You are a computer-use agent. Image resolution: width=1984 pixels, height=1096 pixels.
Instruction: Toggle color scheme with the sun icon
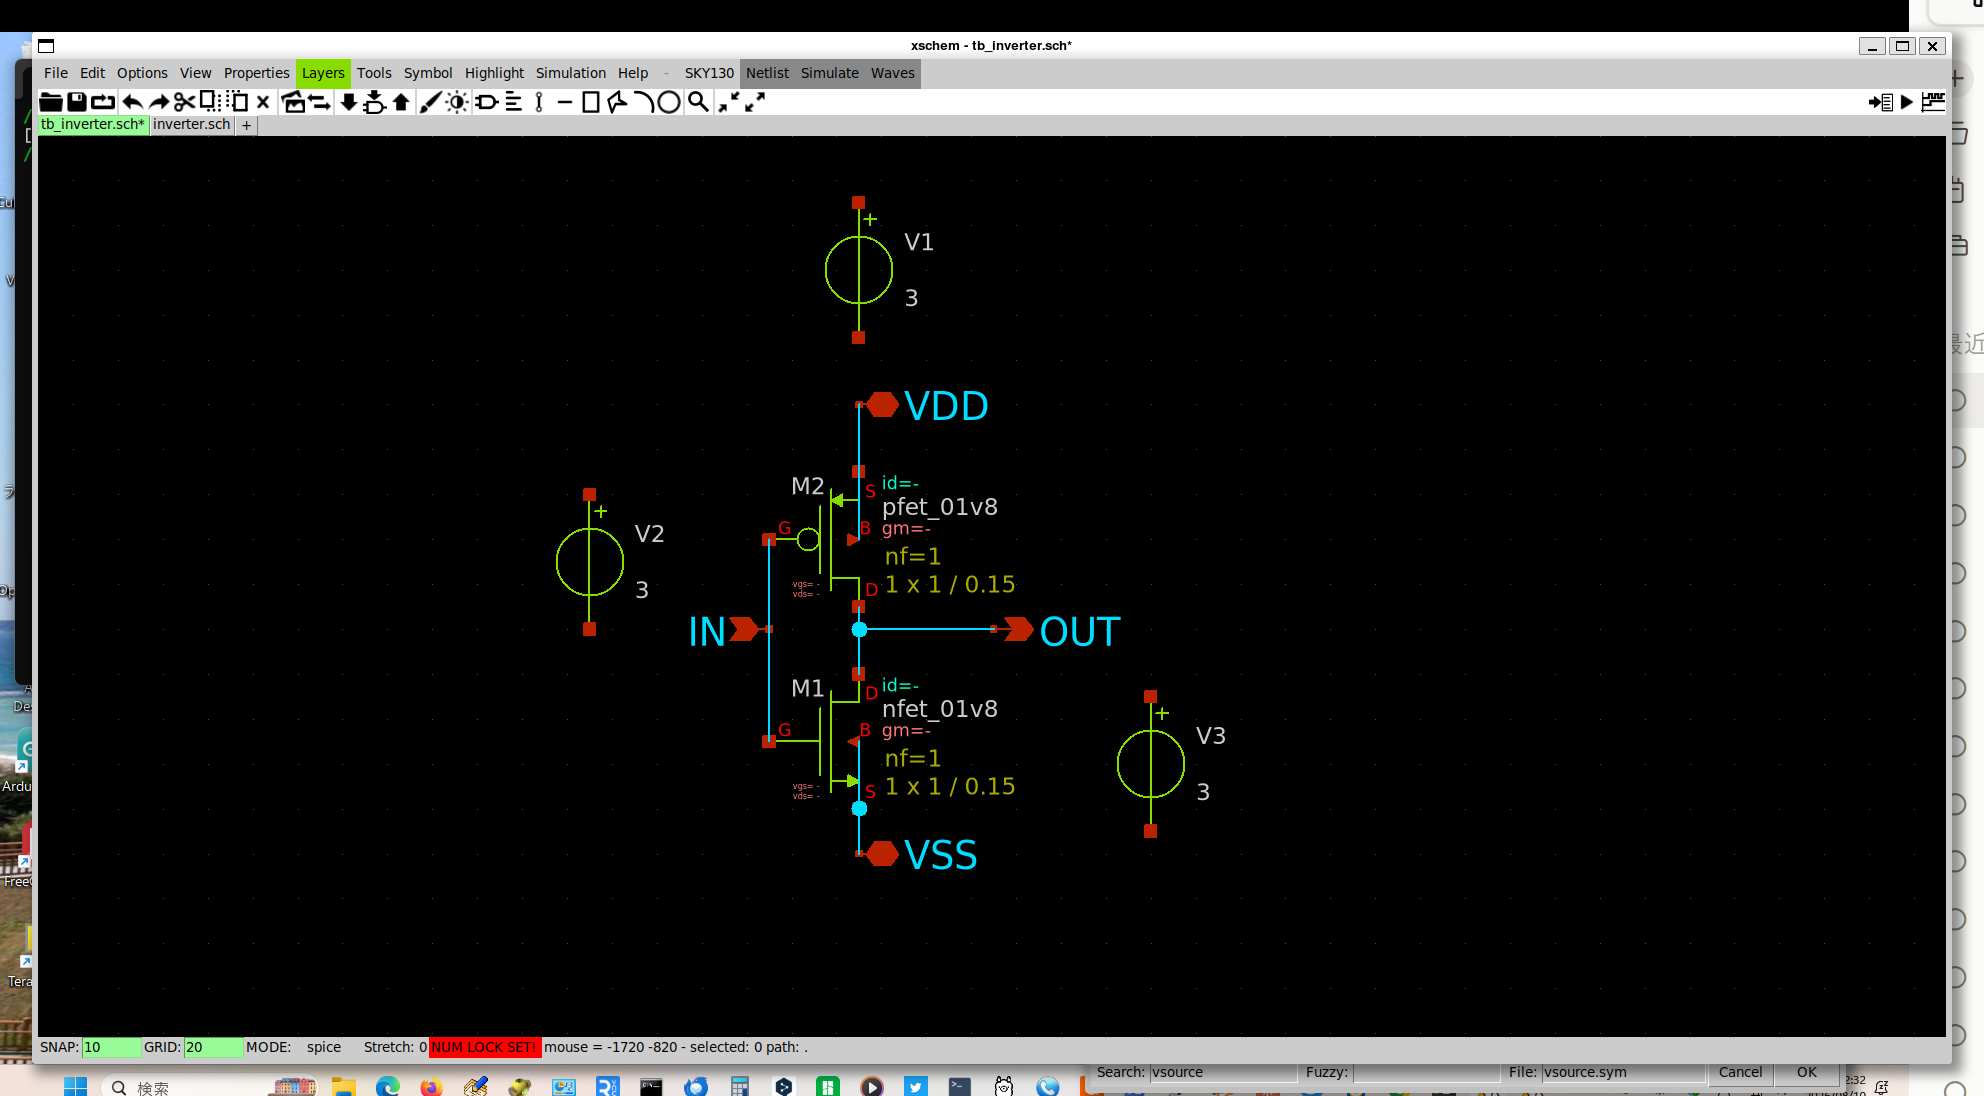click(x=457, y=102)
